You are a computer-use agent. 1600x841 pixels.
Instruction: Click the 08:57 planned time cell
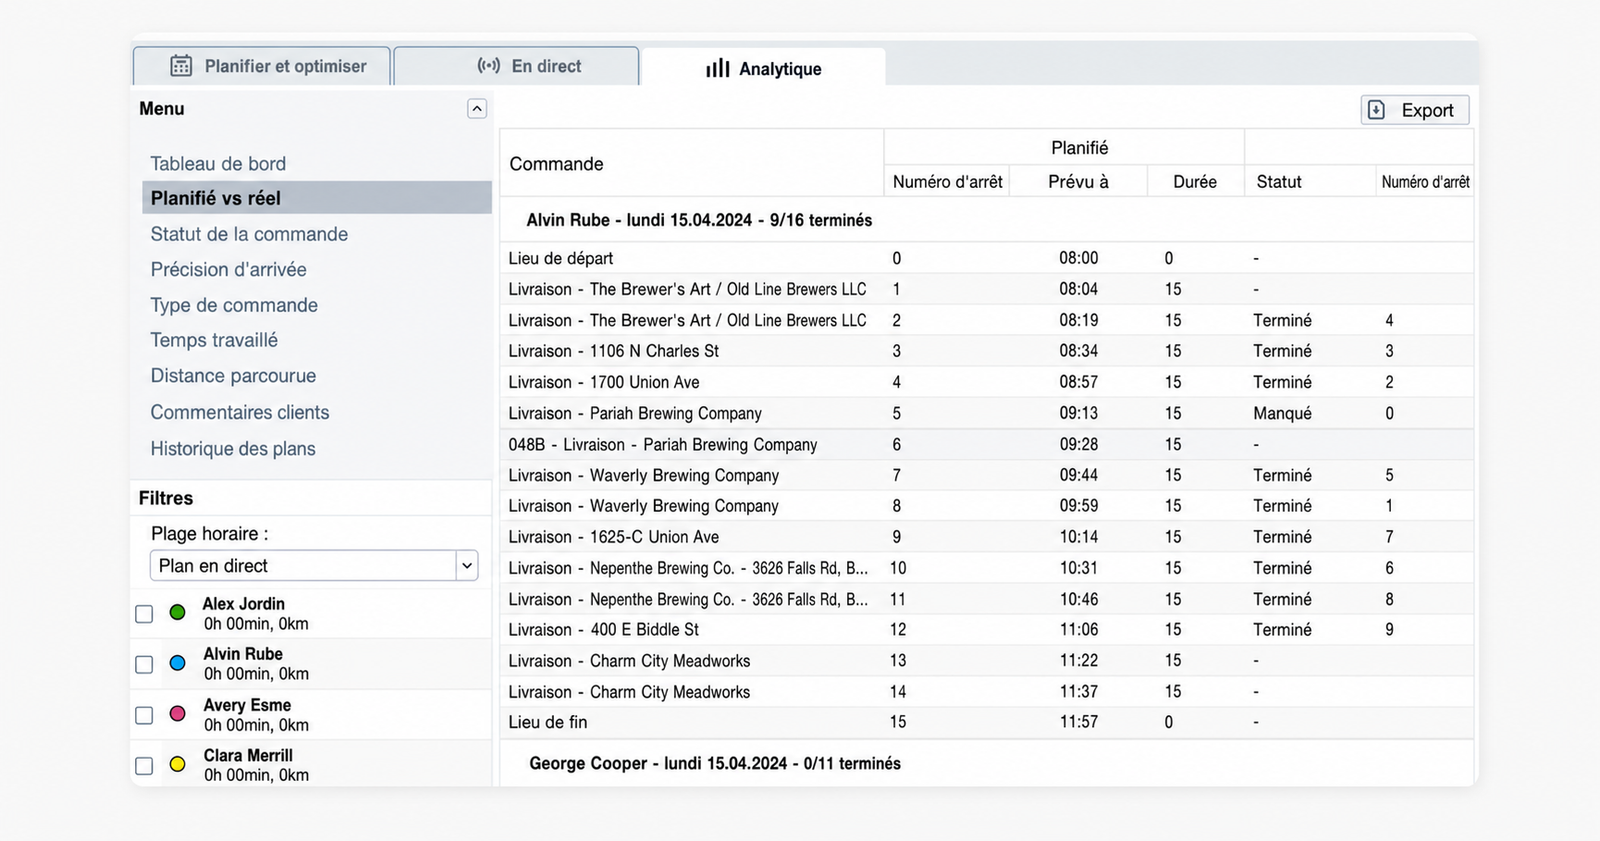click(1078, 382)
